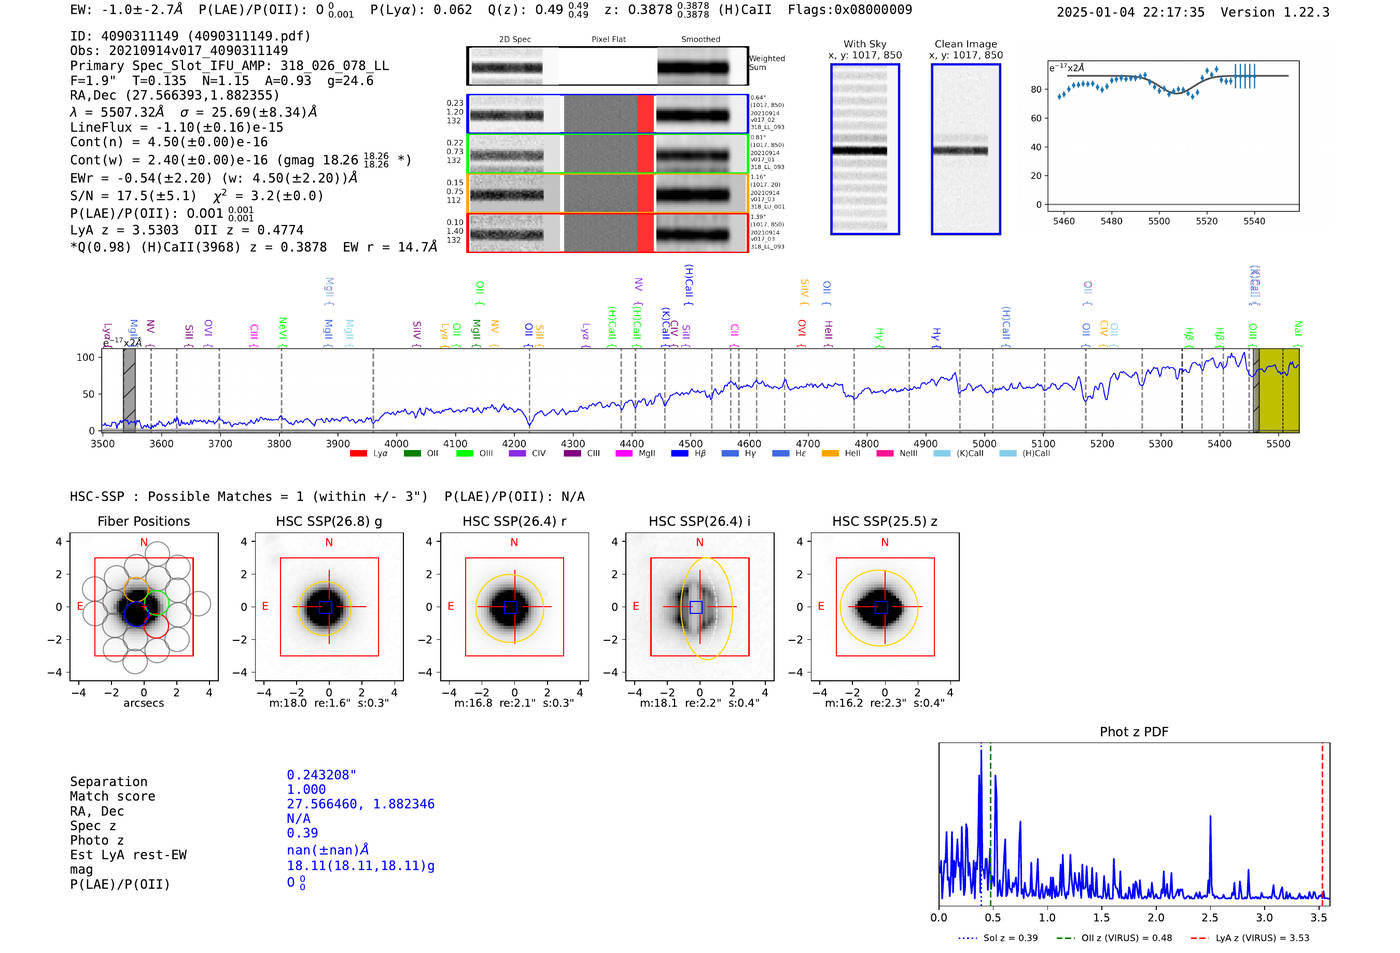1400x953 pixels.
Task: Click the 'LyA z (VIRUS) = 3.53' legend entry
Action: [1250, 938]
